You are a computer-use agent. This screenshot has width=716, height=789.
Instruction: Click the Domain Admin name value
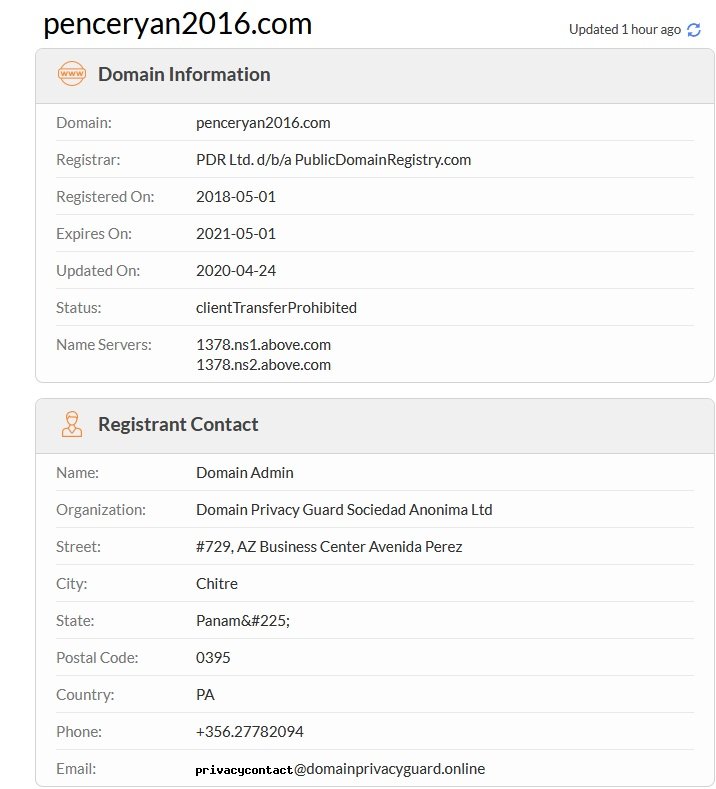[x=245, y=473]
